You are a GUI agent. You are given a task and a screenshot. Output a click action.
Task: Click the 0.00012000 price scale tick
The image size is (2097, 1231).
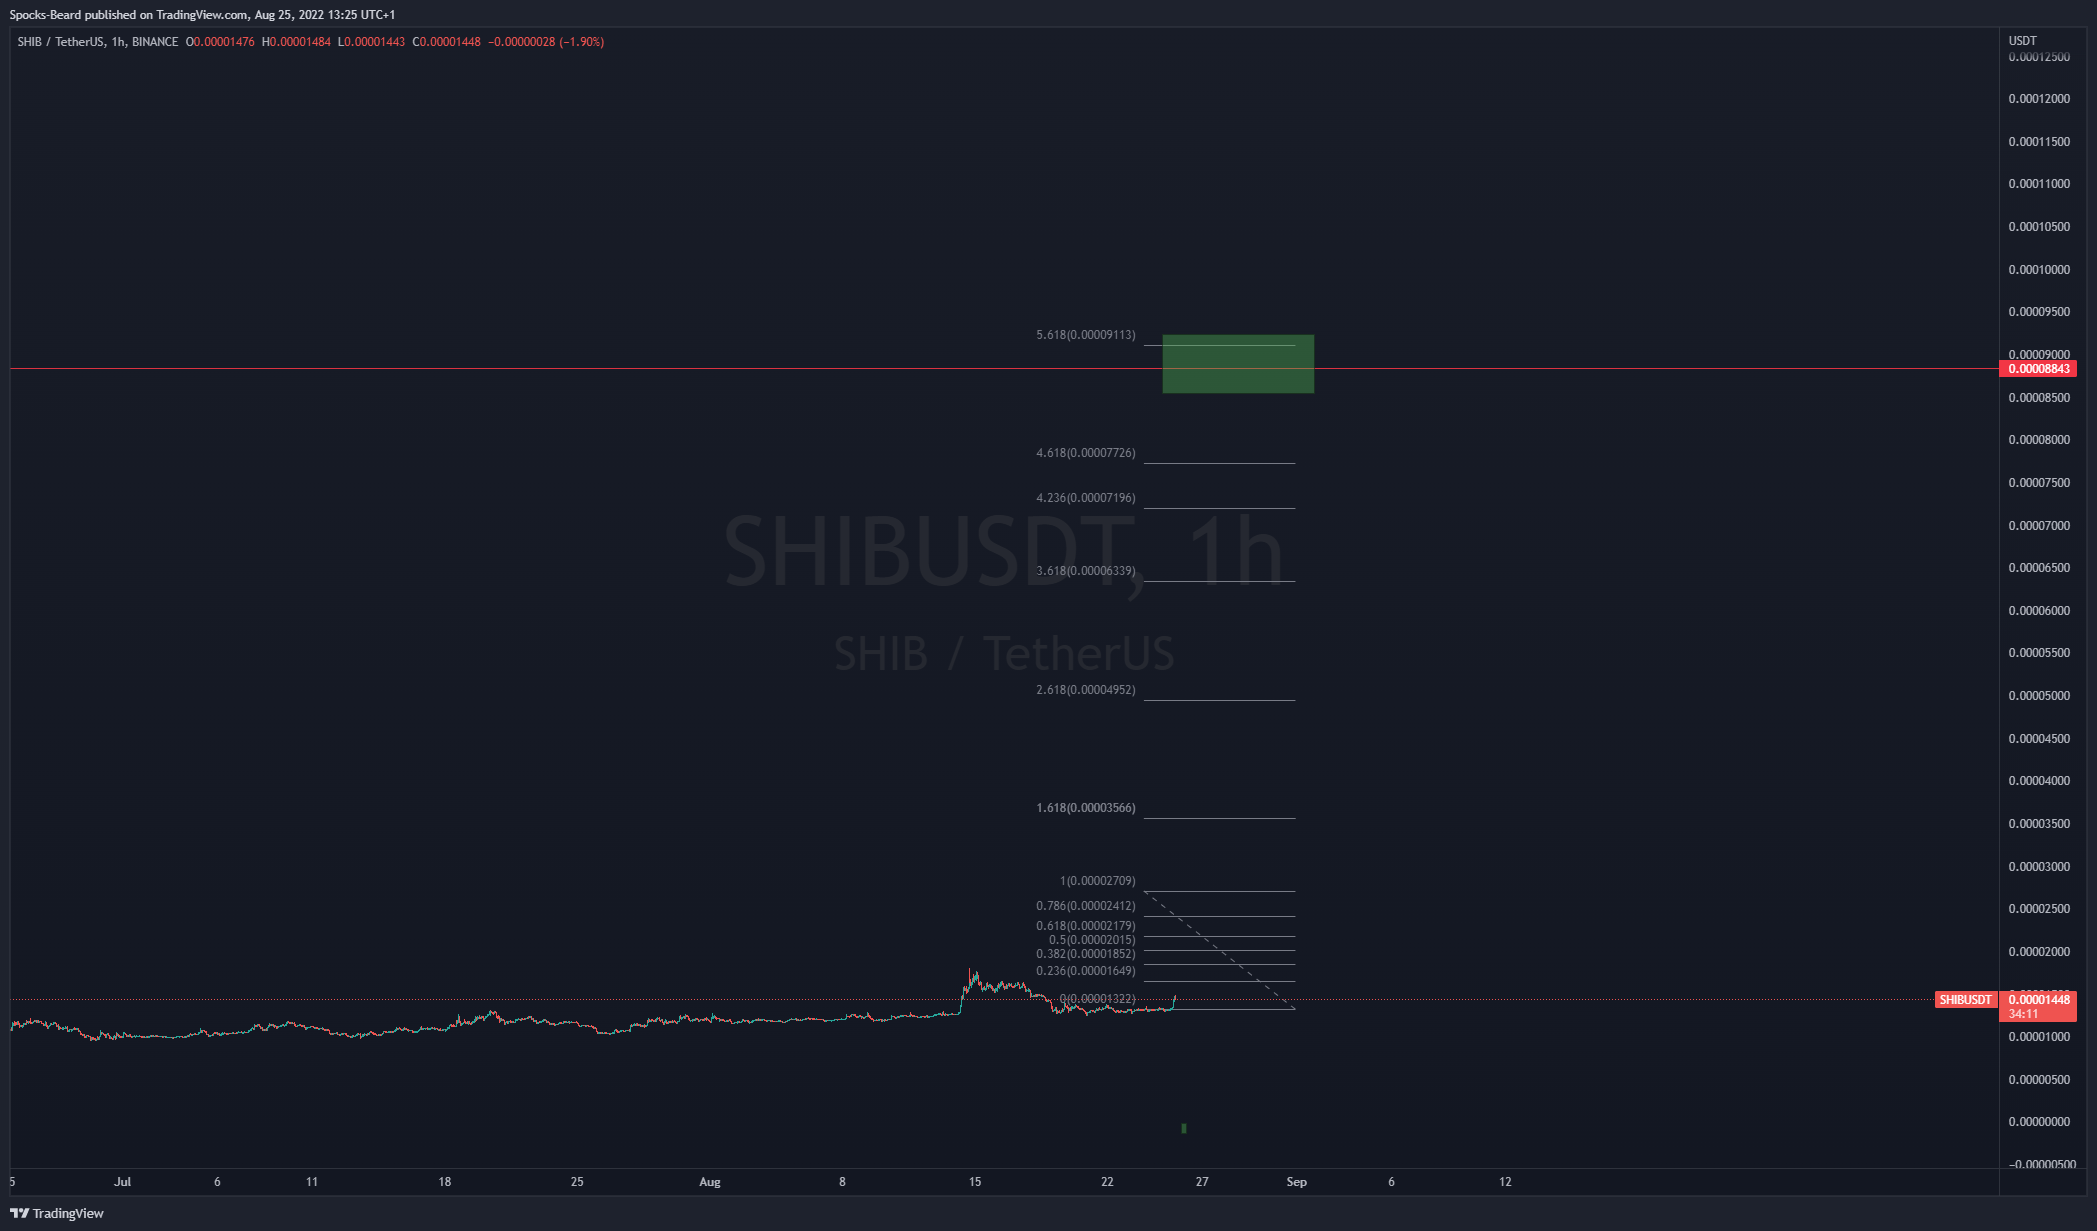2039,99
